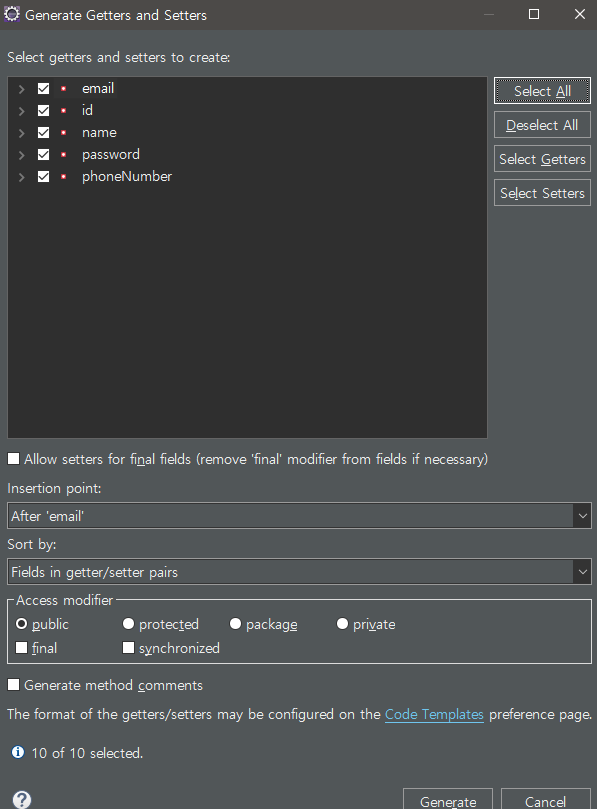Viewport: 597px width, 809px height.
Task: Cancel the dialog
Action: pyautogui.click(x=546, y=800)
